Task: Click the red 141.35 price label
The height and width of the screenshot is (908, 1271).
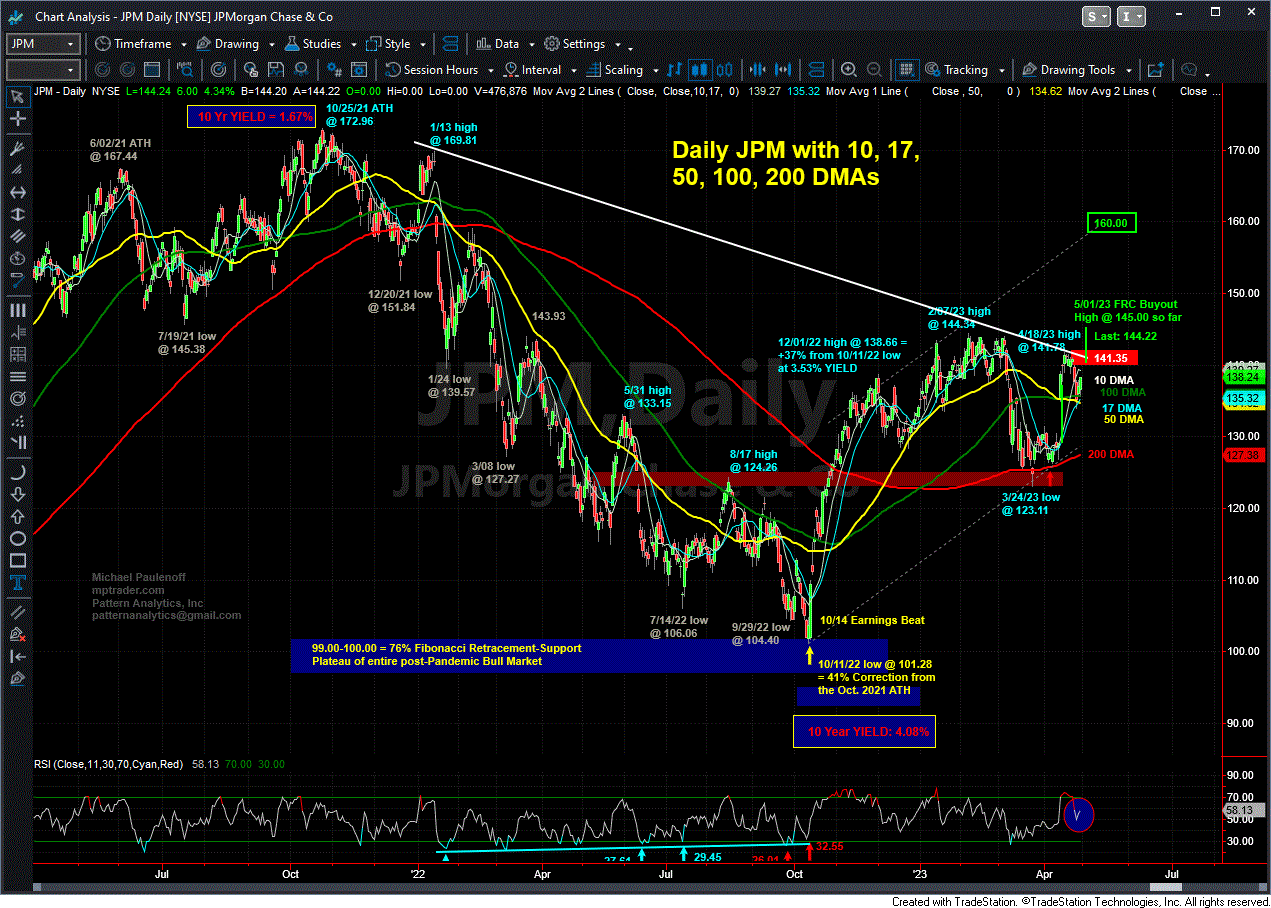Action: click(1109, 358)
